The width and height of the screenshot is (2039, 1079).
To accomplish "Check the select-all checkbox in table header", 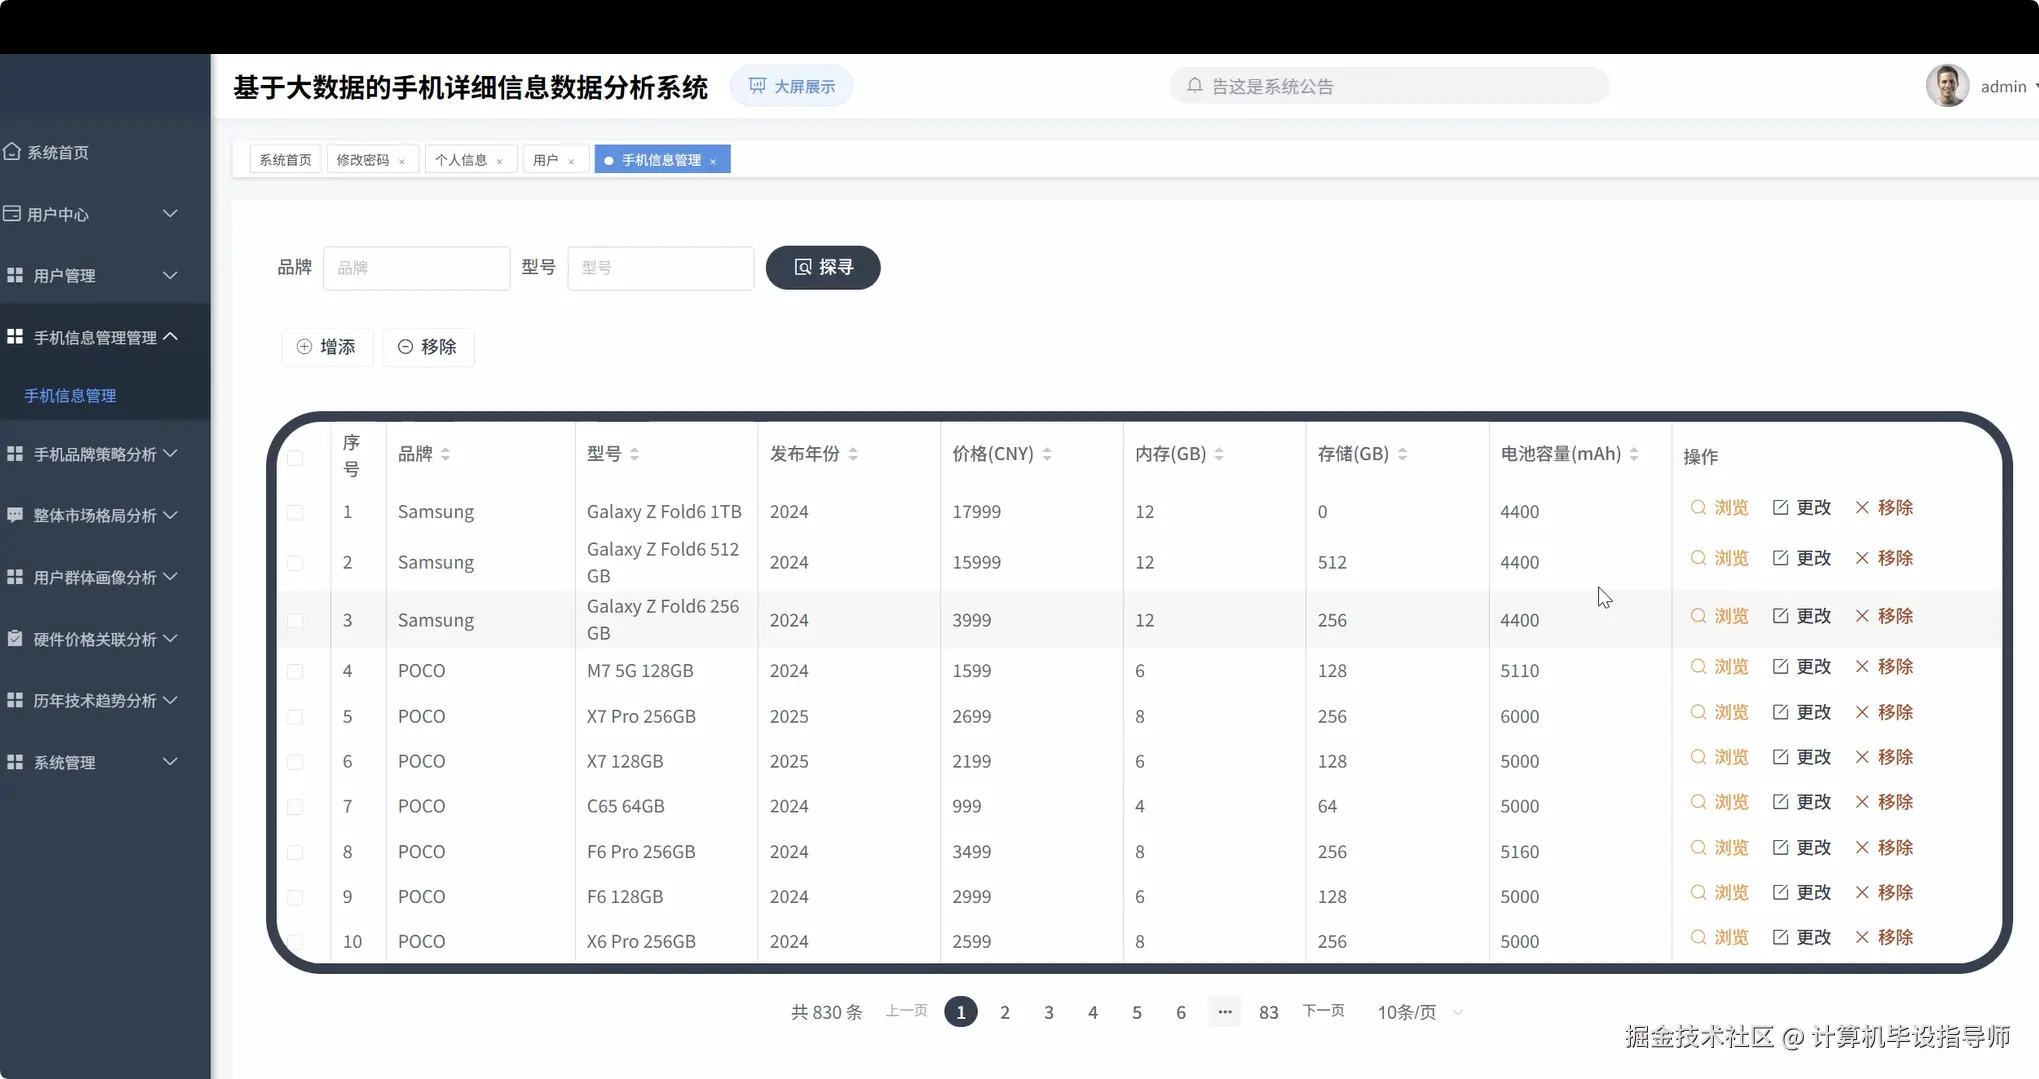I will tap(295, 457).
